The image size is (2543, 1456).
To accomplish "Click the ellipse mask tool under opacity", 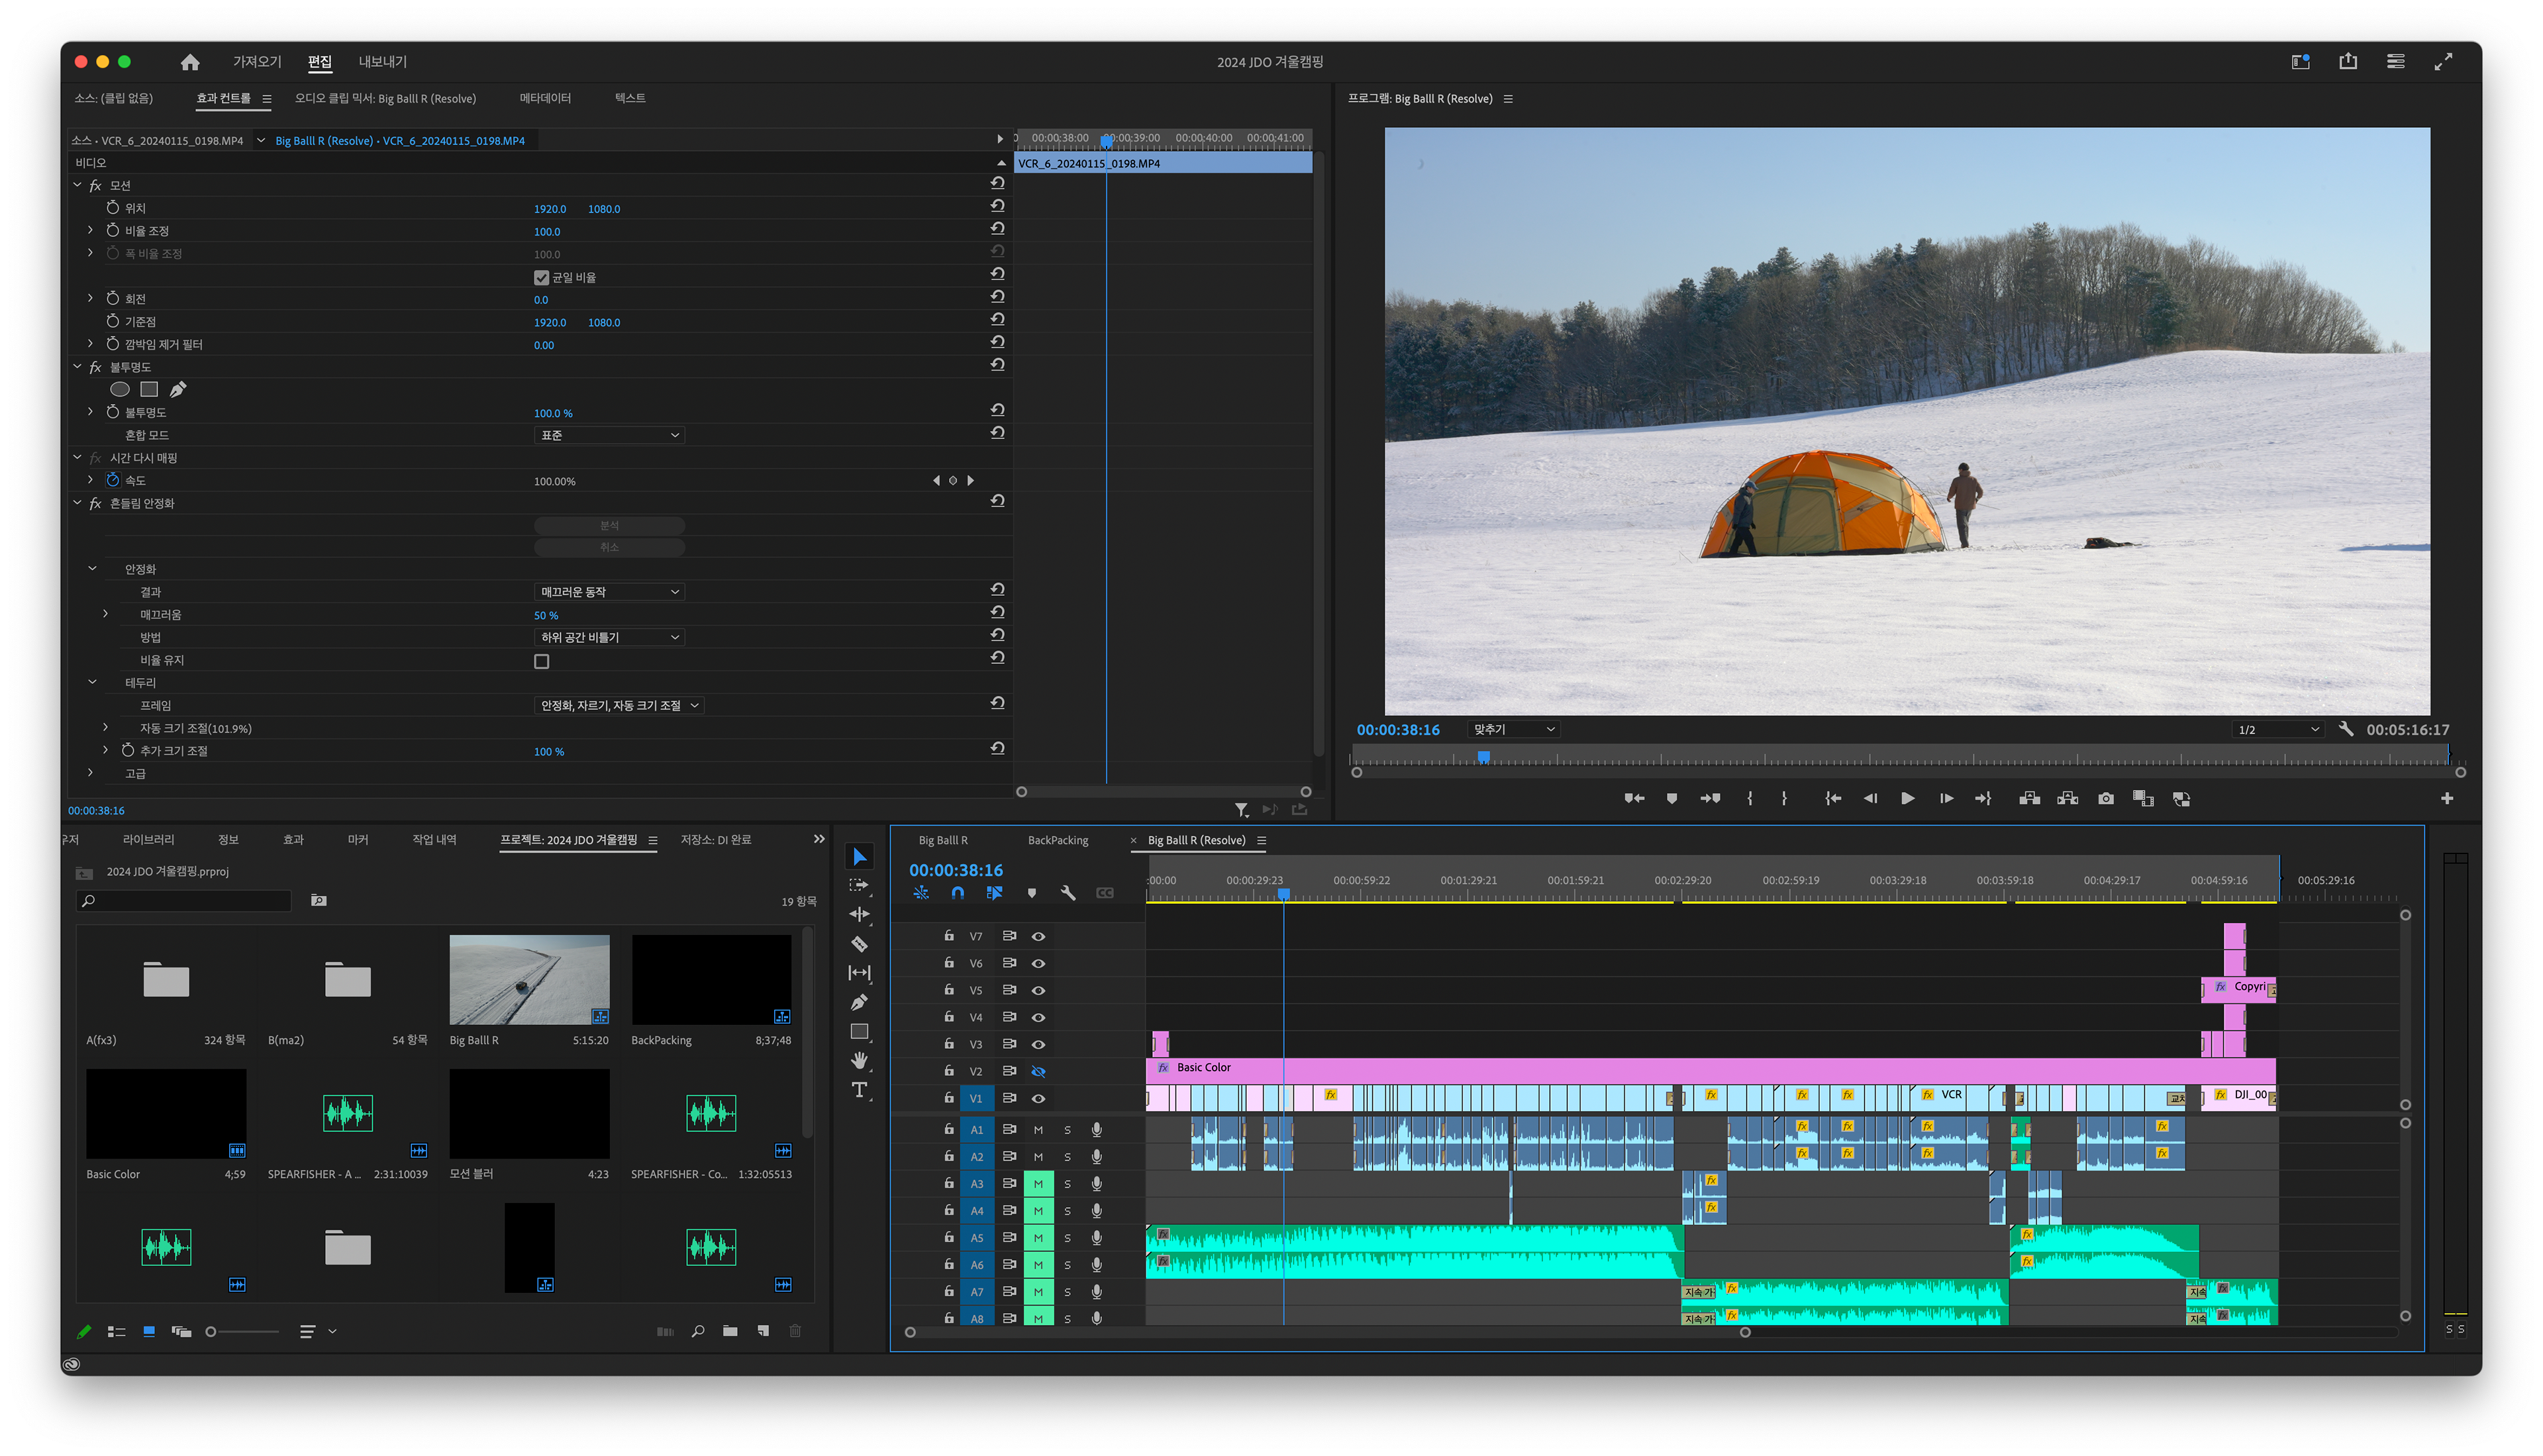I will tap(120, 389).
